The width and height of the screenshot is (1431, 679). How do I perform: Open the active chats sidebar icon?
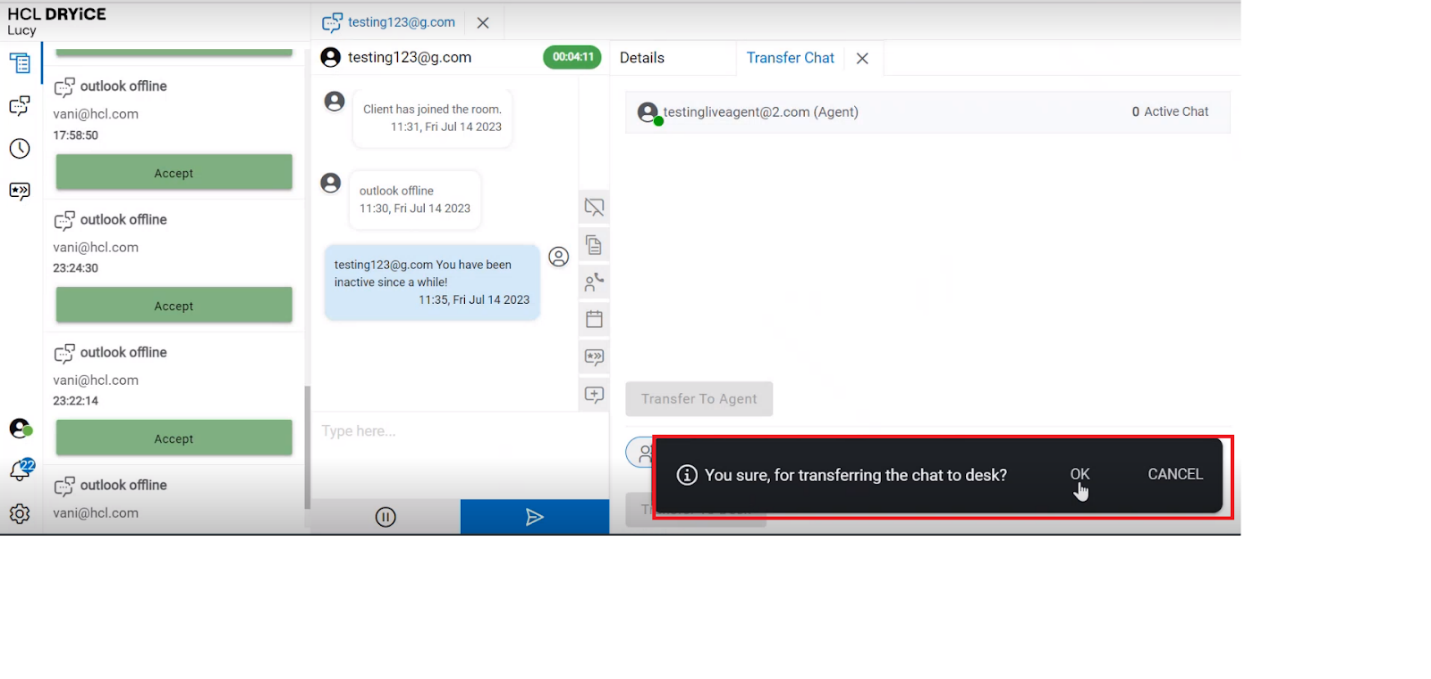(20, 105)
